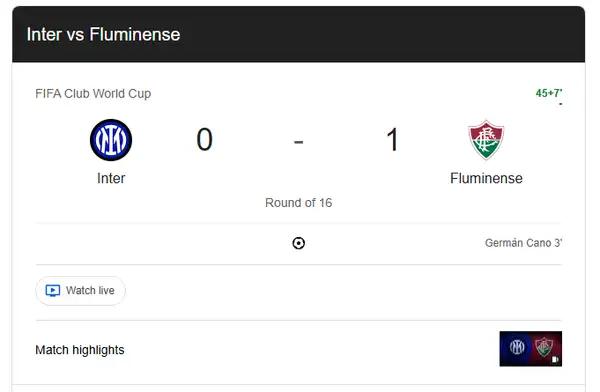Click the Fluminense crest in highlights thumbnail
This screenshot has width=600, height=392.
[543, 347]
